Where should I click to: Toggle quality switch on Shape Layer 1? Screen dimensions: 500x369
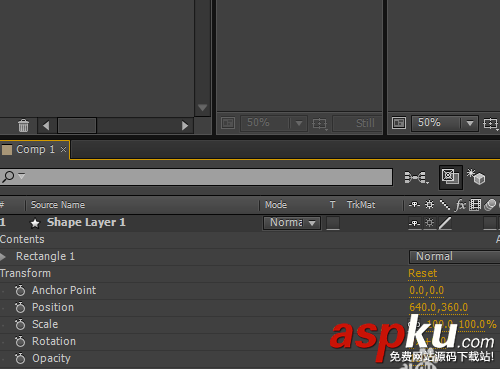[445, 223]
